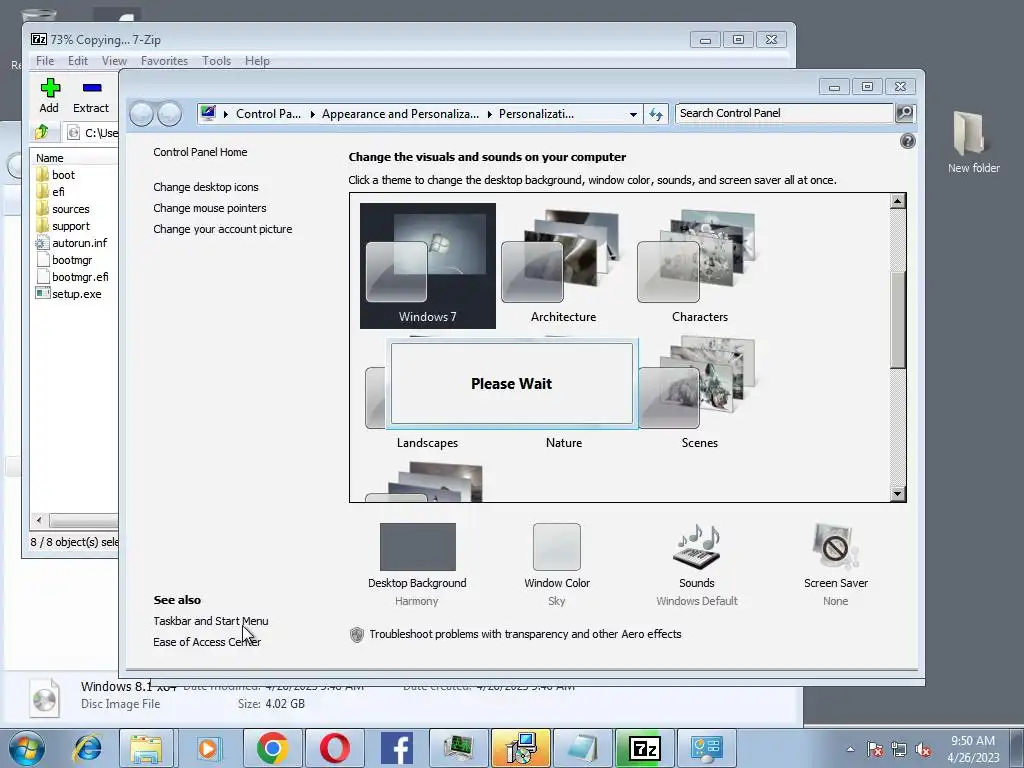The width and height of the screenshot is (1024, 768).
Task: Click the up-folder icon in 7-Zip
Action: (42, 132)
